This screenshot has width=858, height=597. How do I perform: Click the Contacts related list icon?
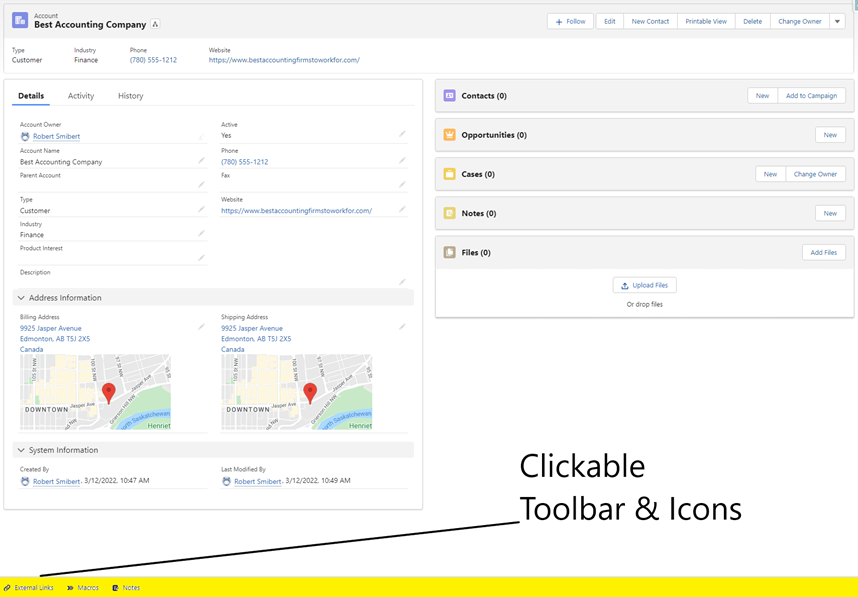pos(449,96)
